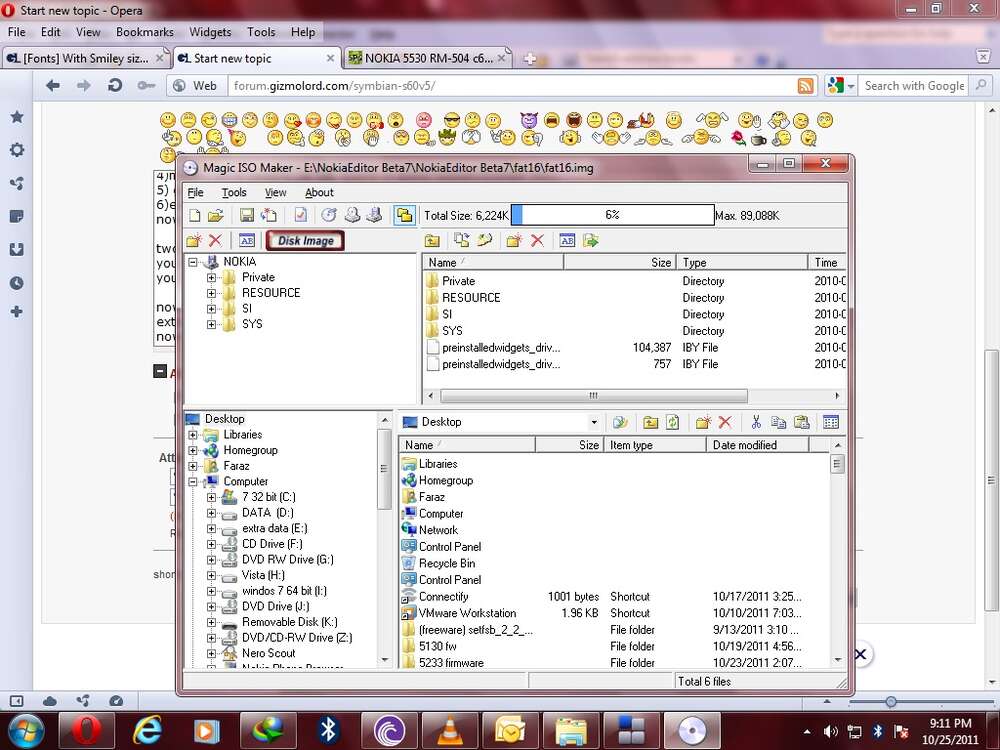Go up one folder in the image file list
1000x750 pixels.
(x=432, y=240)
